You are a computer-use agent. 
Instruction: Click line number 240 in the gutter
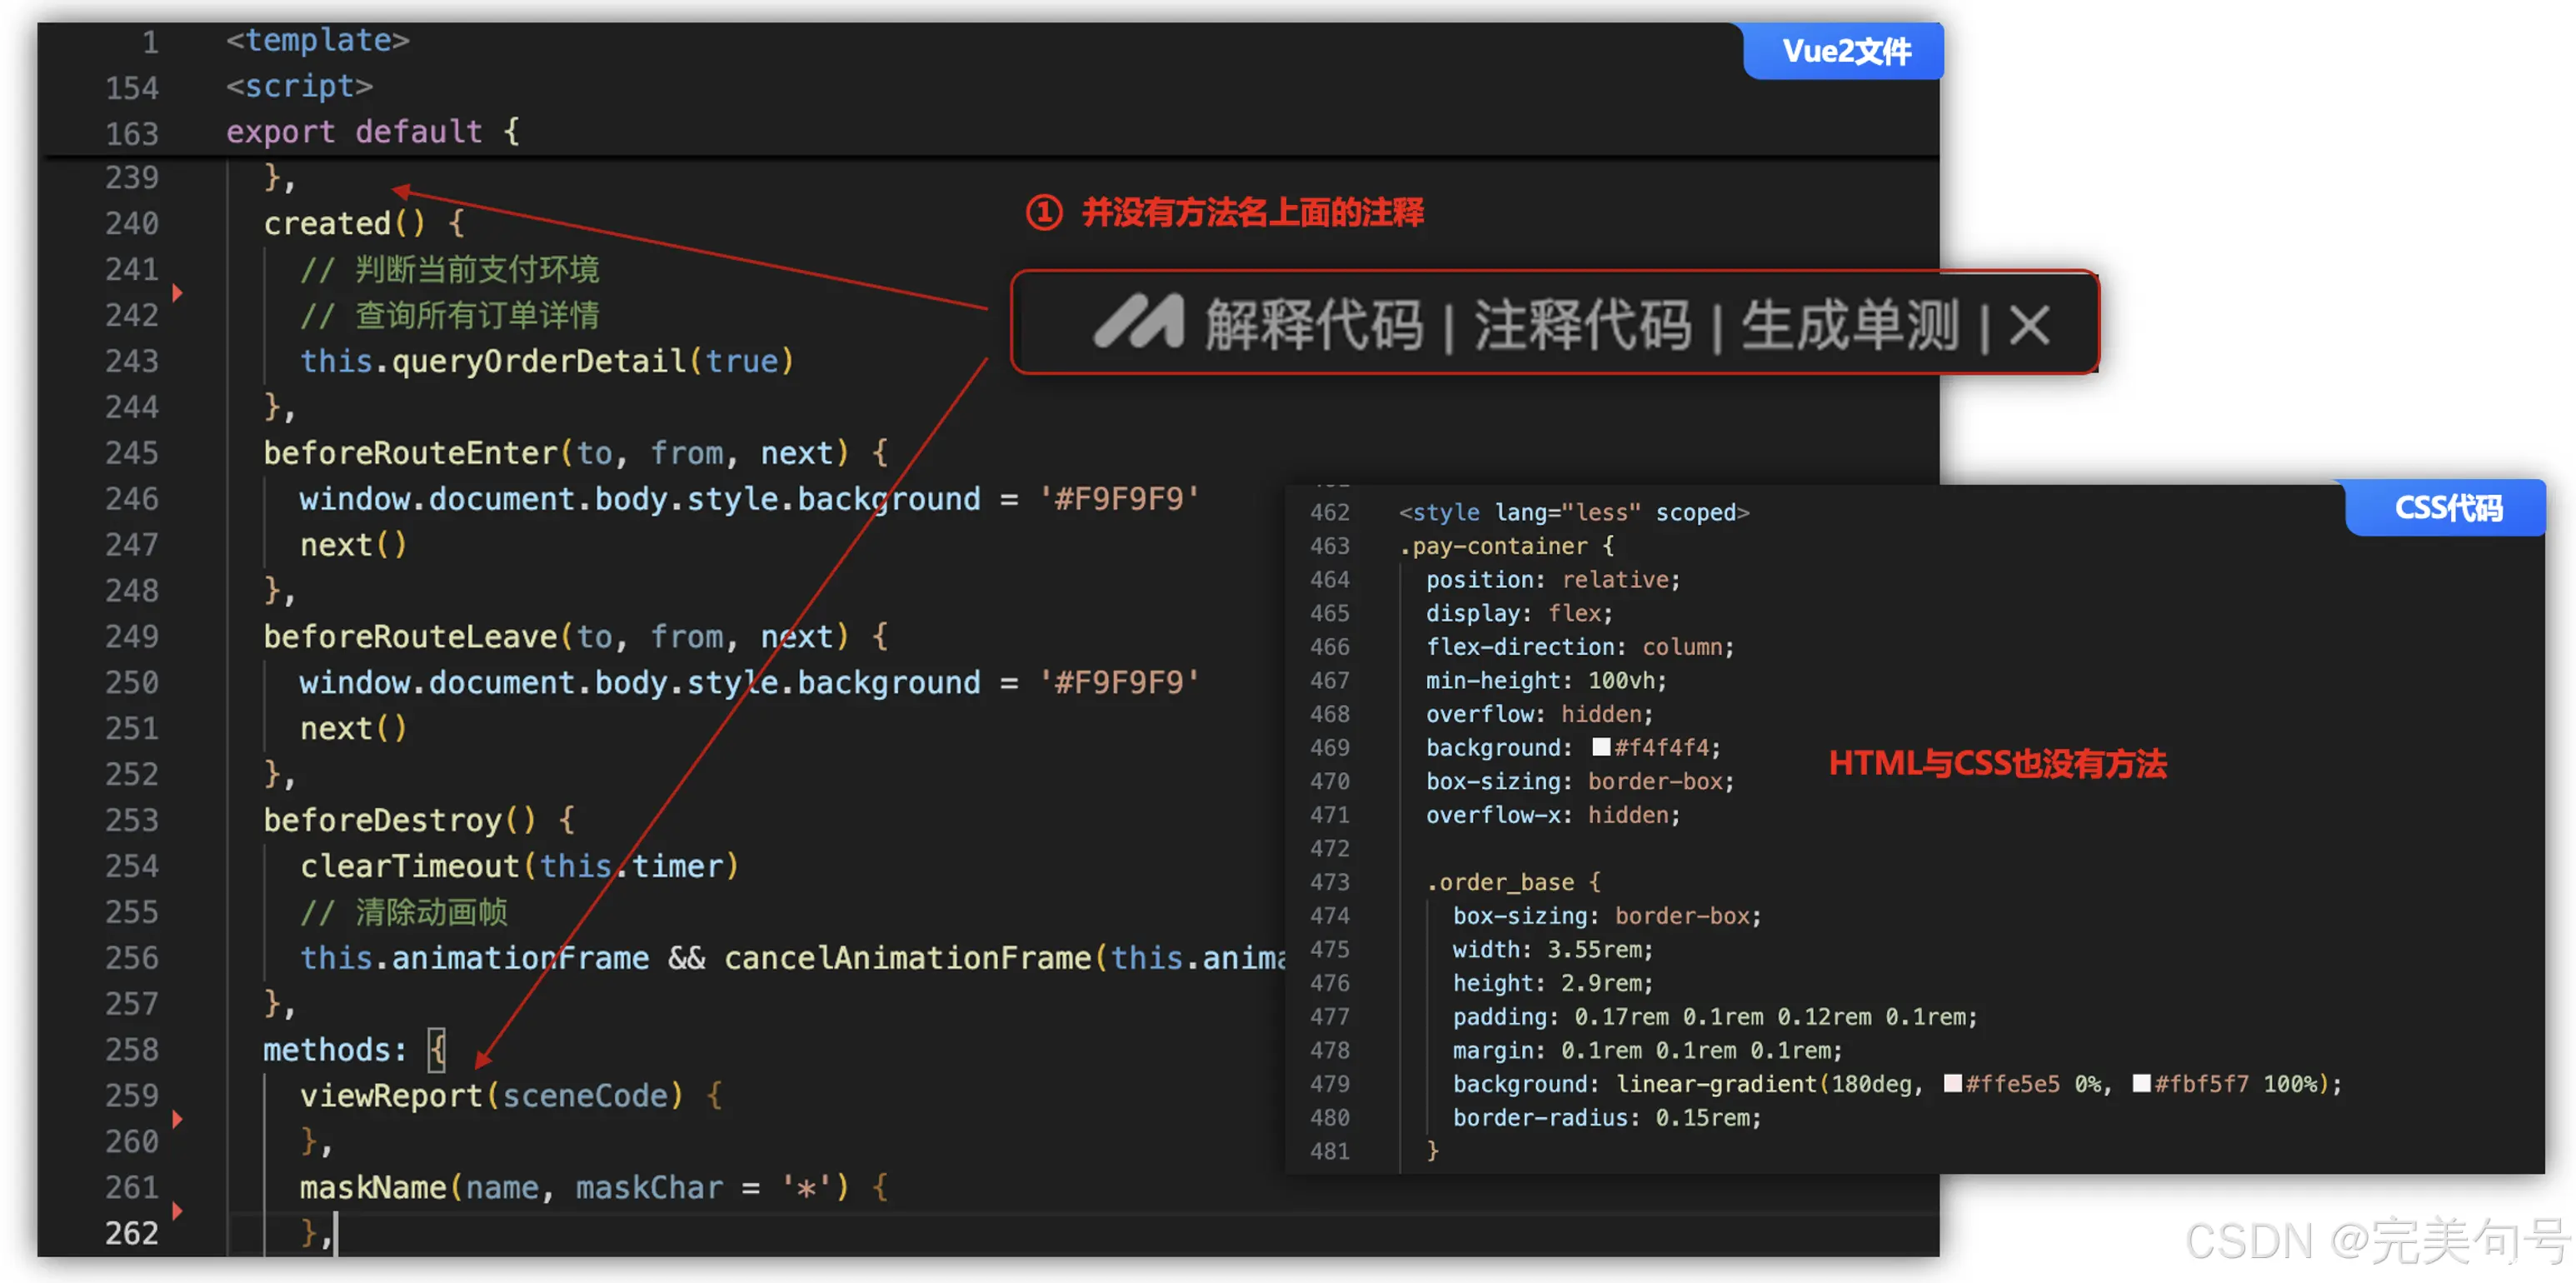click(x=131, y=223)
